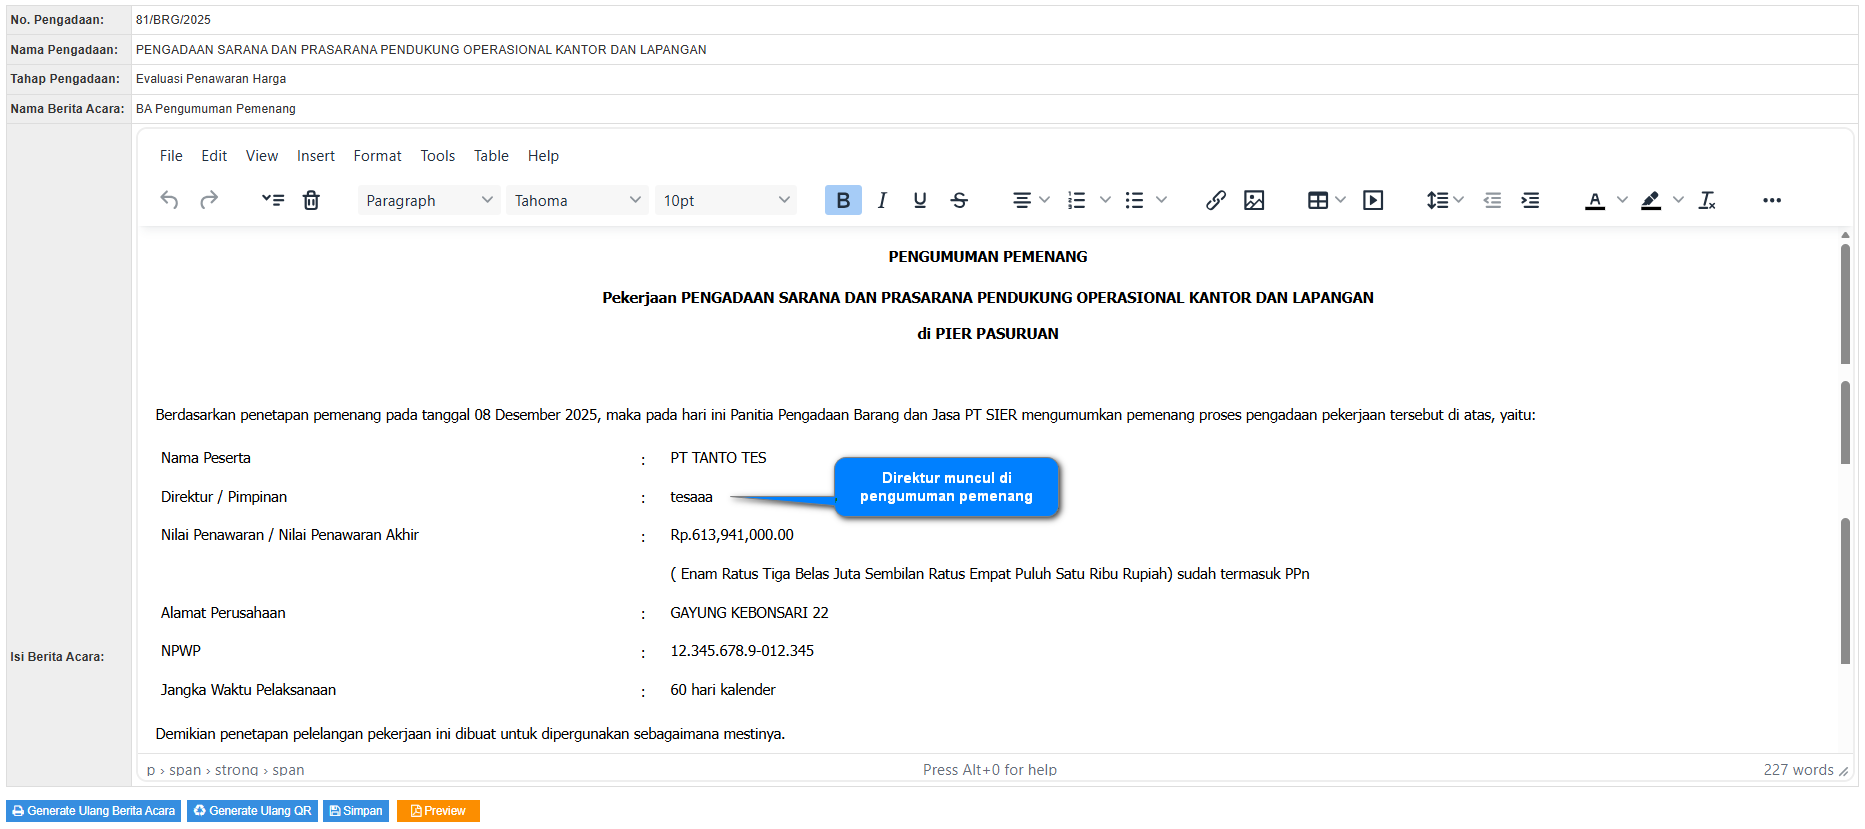Toggle italic formatting
The image size is (1865, 829).
click(x=882, y=200)
